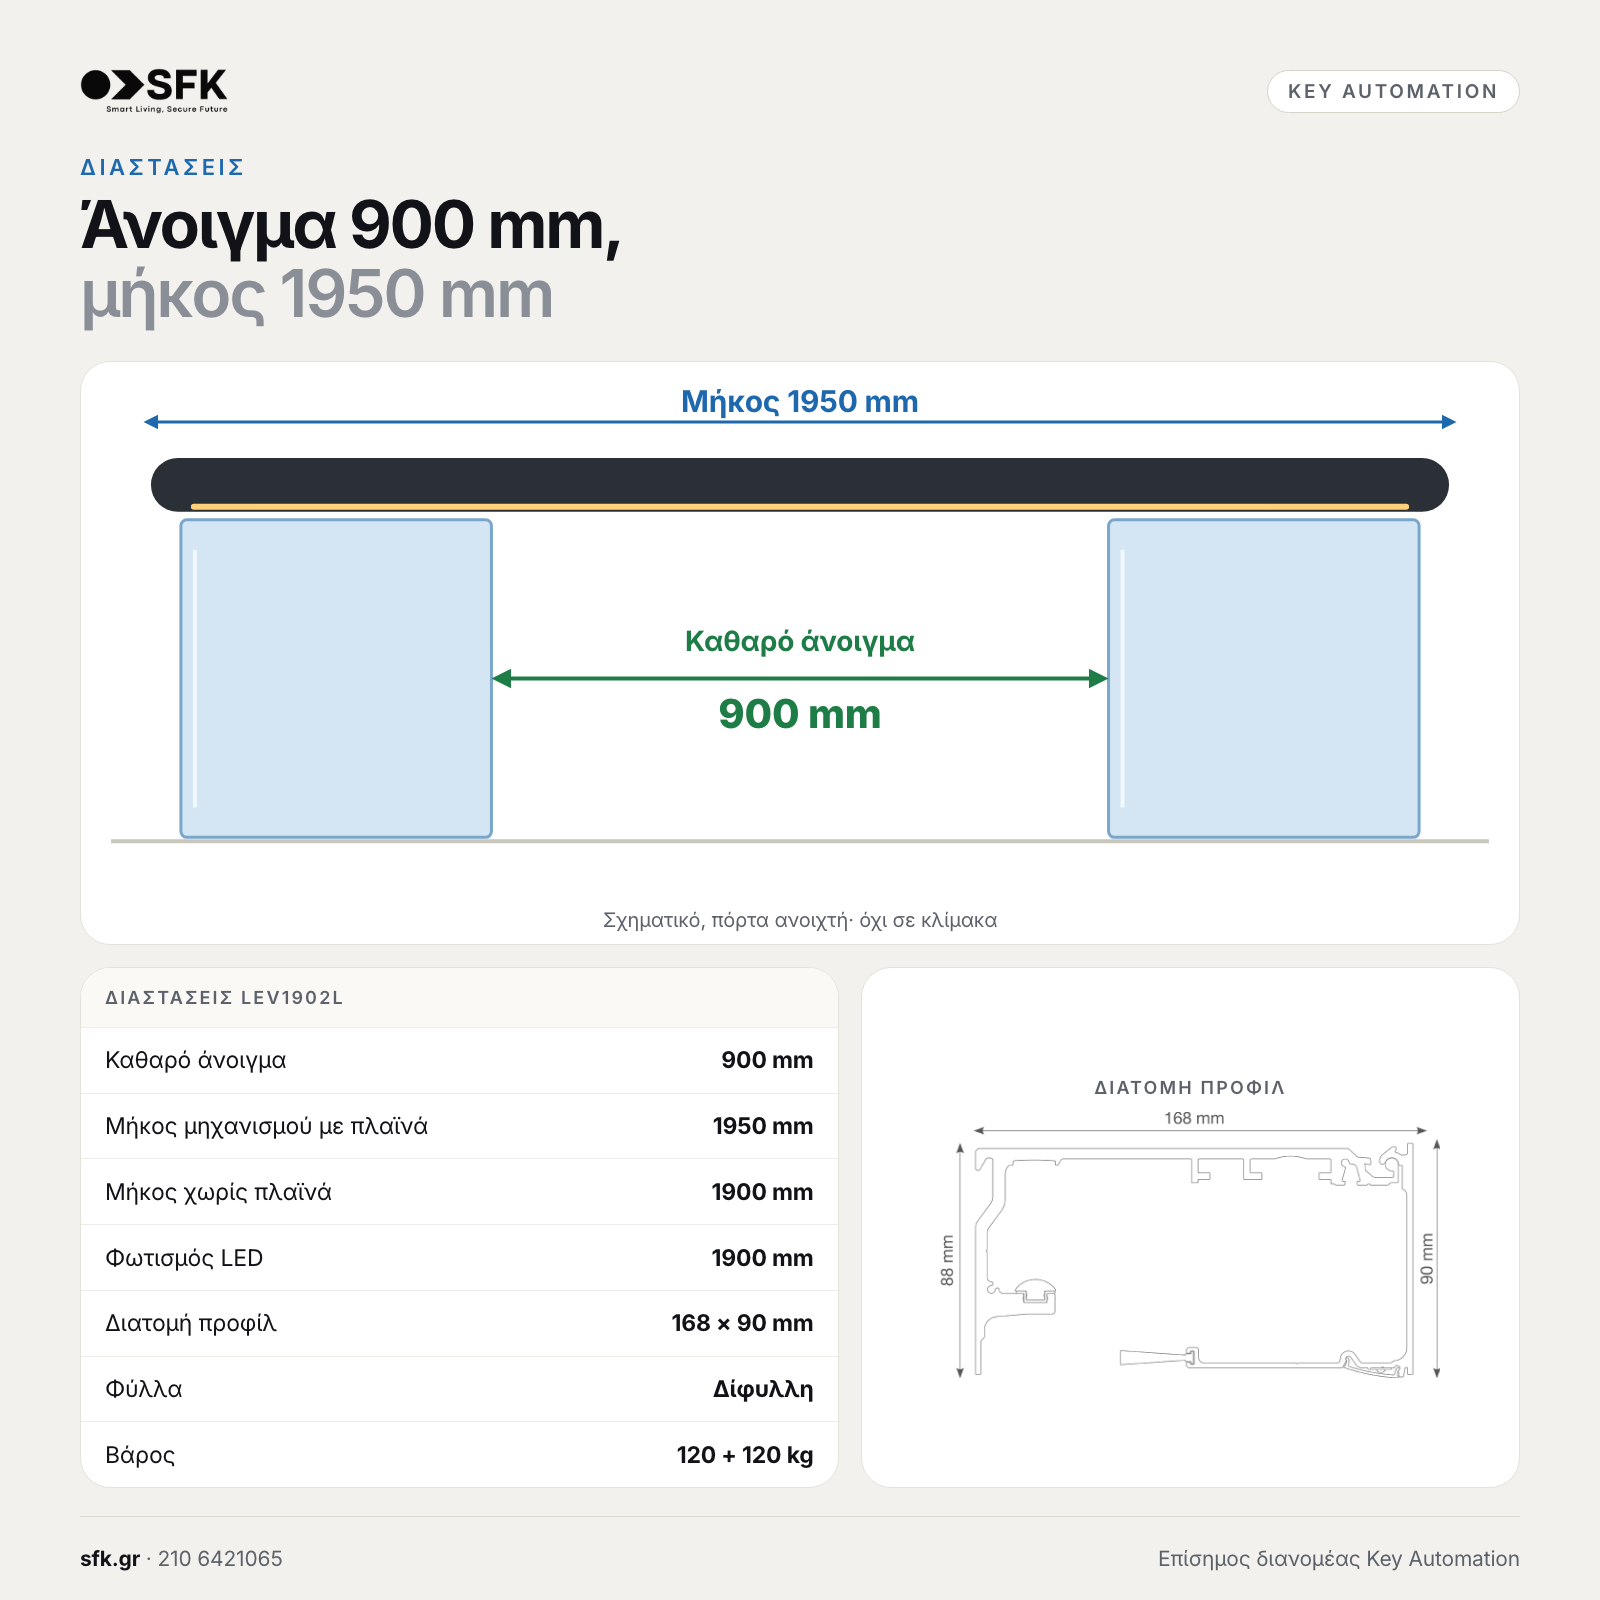
Task: Click the left glass door panel
Action: point(336,678)
